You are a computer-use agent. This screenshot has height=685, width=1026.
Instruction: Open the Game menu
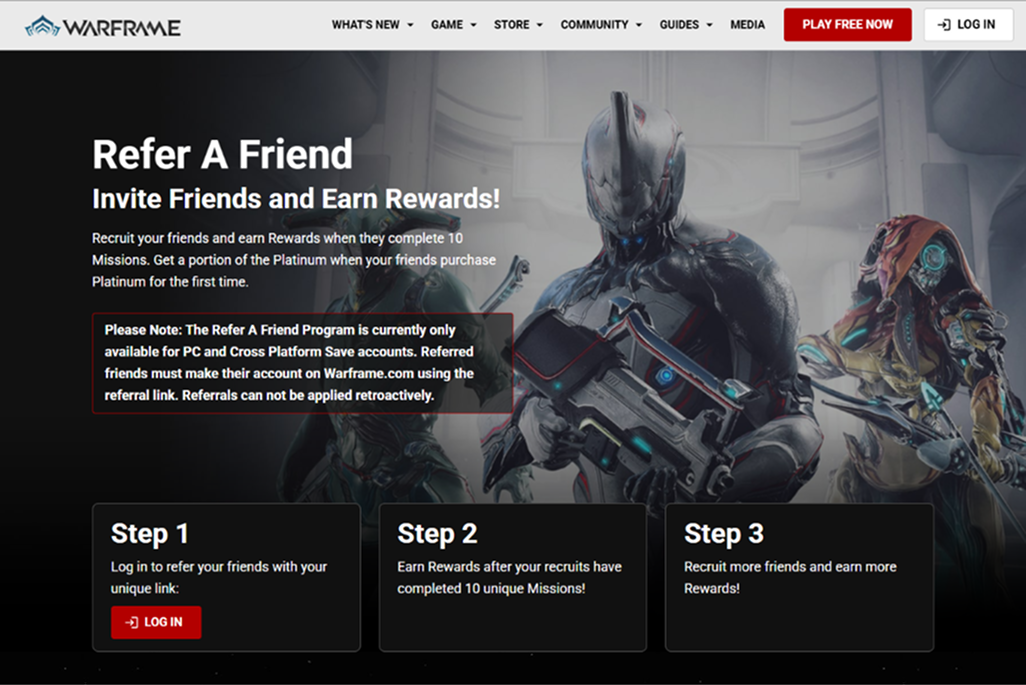point(446,24)
